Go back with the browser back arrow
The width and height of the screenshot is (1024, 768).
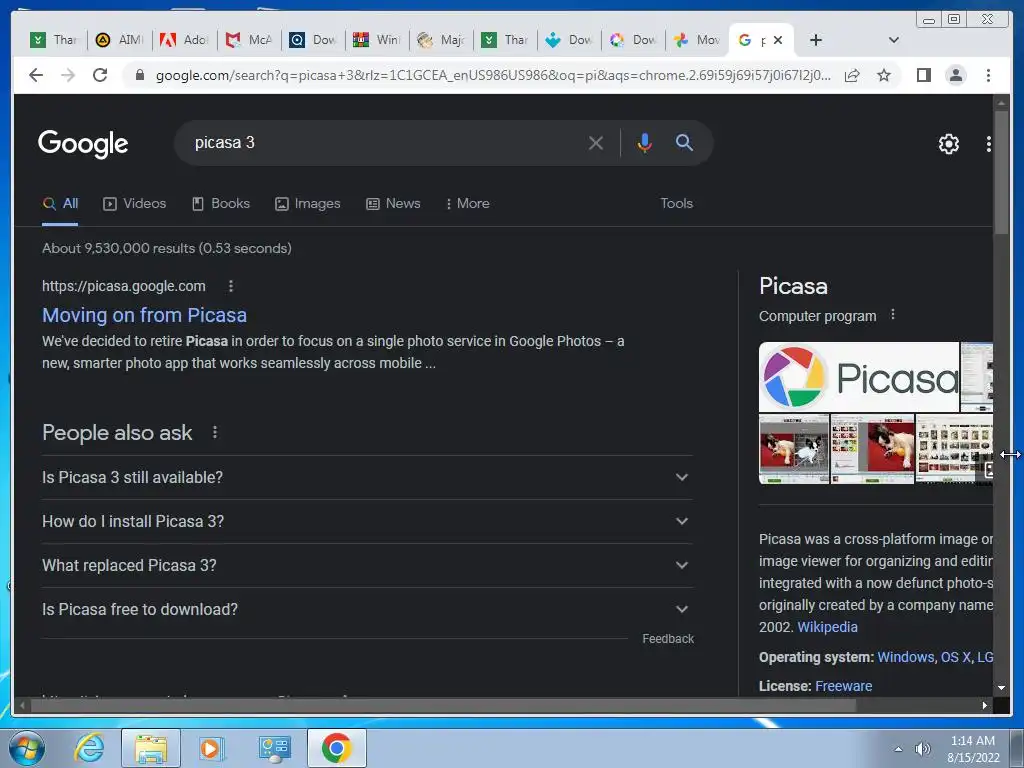click(37, 75)
